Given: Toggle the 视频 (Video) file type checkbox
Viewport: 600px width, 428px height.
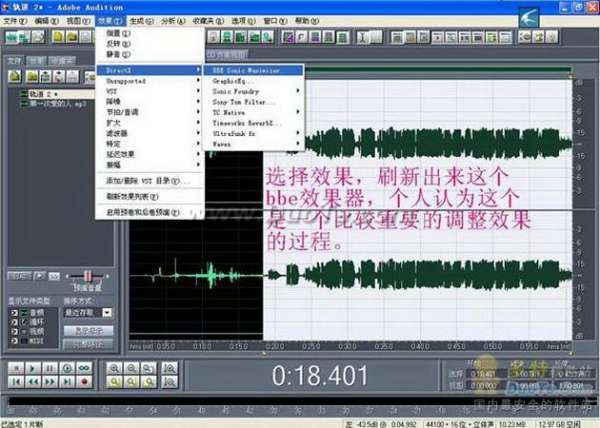Looking at the screenshot, I should pos(14,331).
